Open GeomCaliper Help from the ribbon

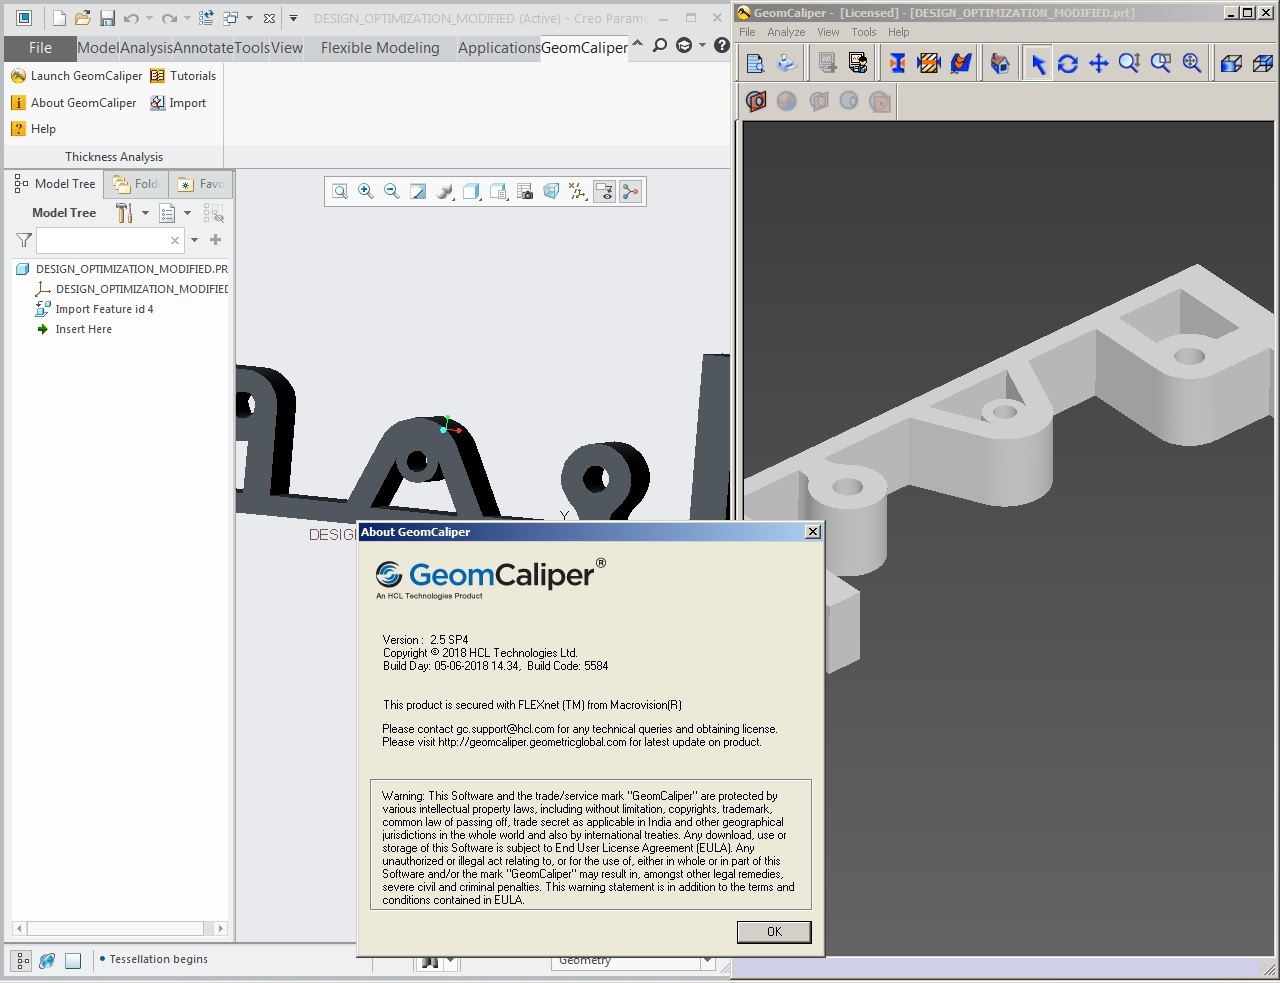[x=33, y=129]
